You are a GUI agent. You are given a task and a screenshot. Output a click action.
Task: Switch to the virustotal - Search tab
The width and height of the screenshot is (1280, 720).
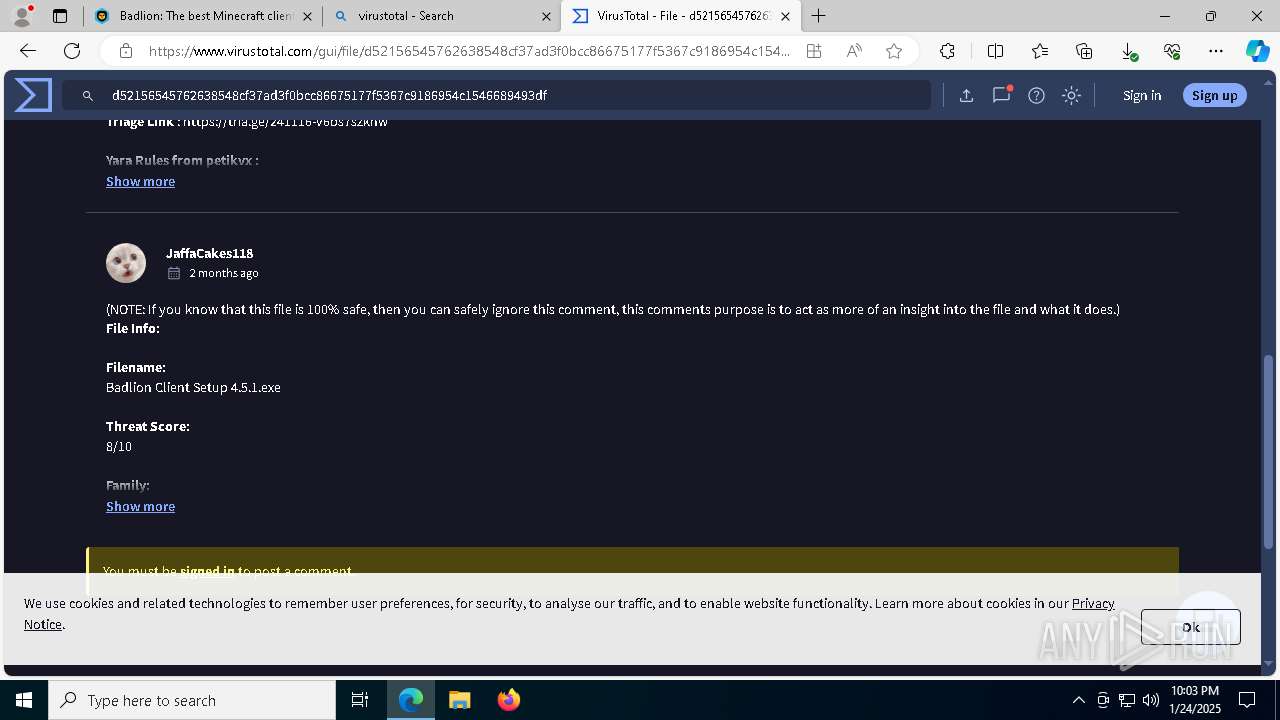click(440, 16)
